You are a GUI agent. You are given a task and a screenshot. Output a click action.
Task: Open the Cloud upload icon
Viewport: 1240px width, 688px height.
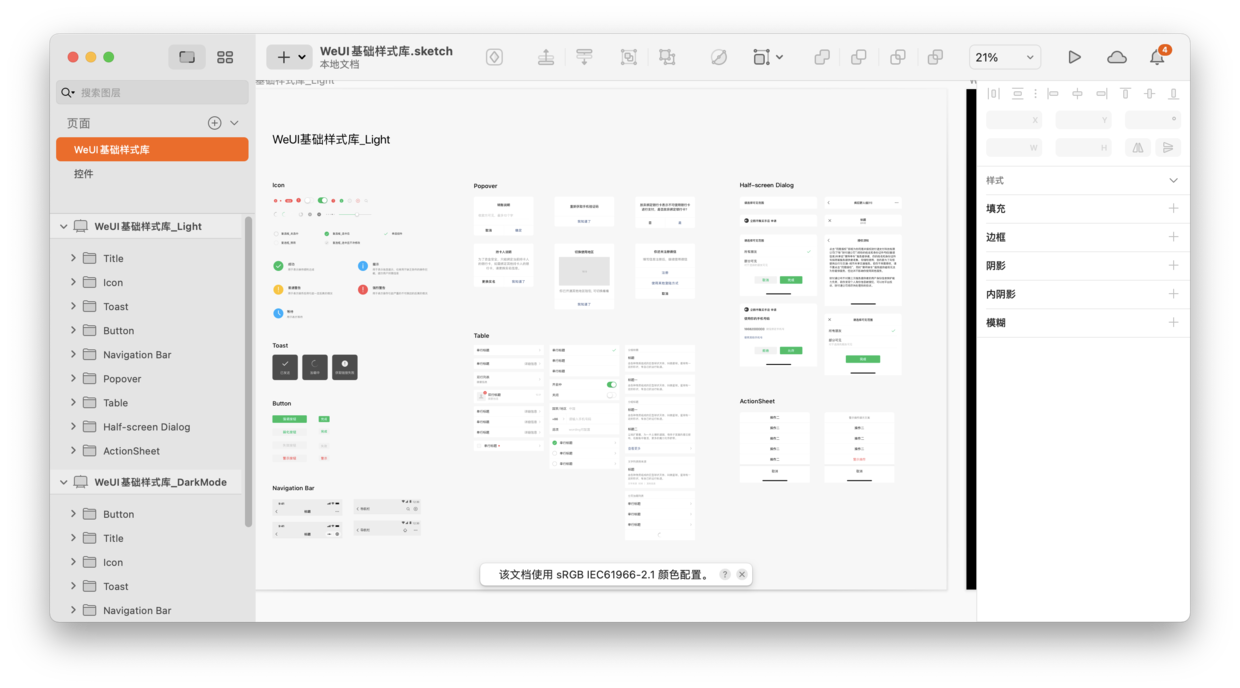1117,57
